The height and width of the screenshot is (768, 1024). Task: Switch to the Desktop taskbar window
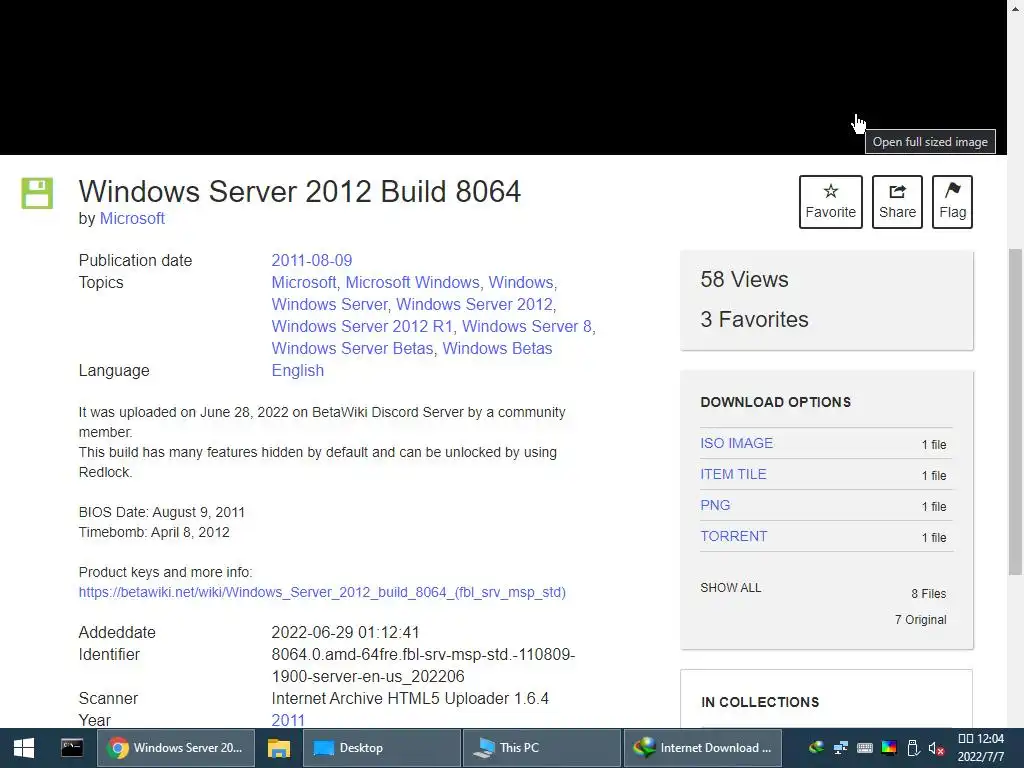(x=382, y=748)
